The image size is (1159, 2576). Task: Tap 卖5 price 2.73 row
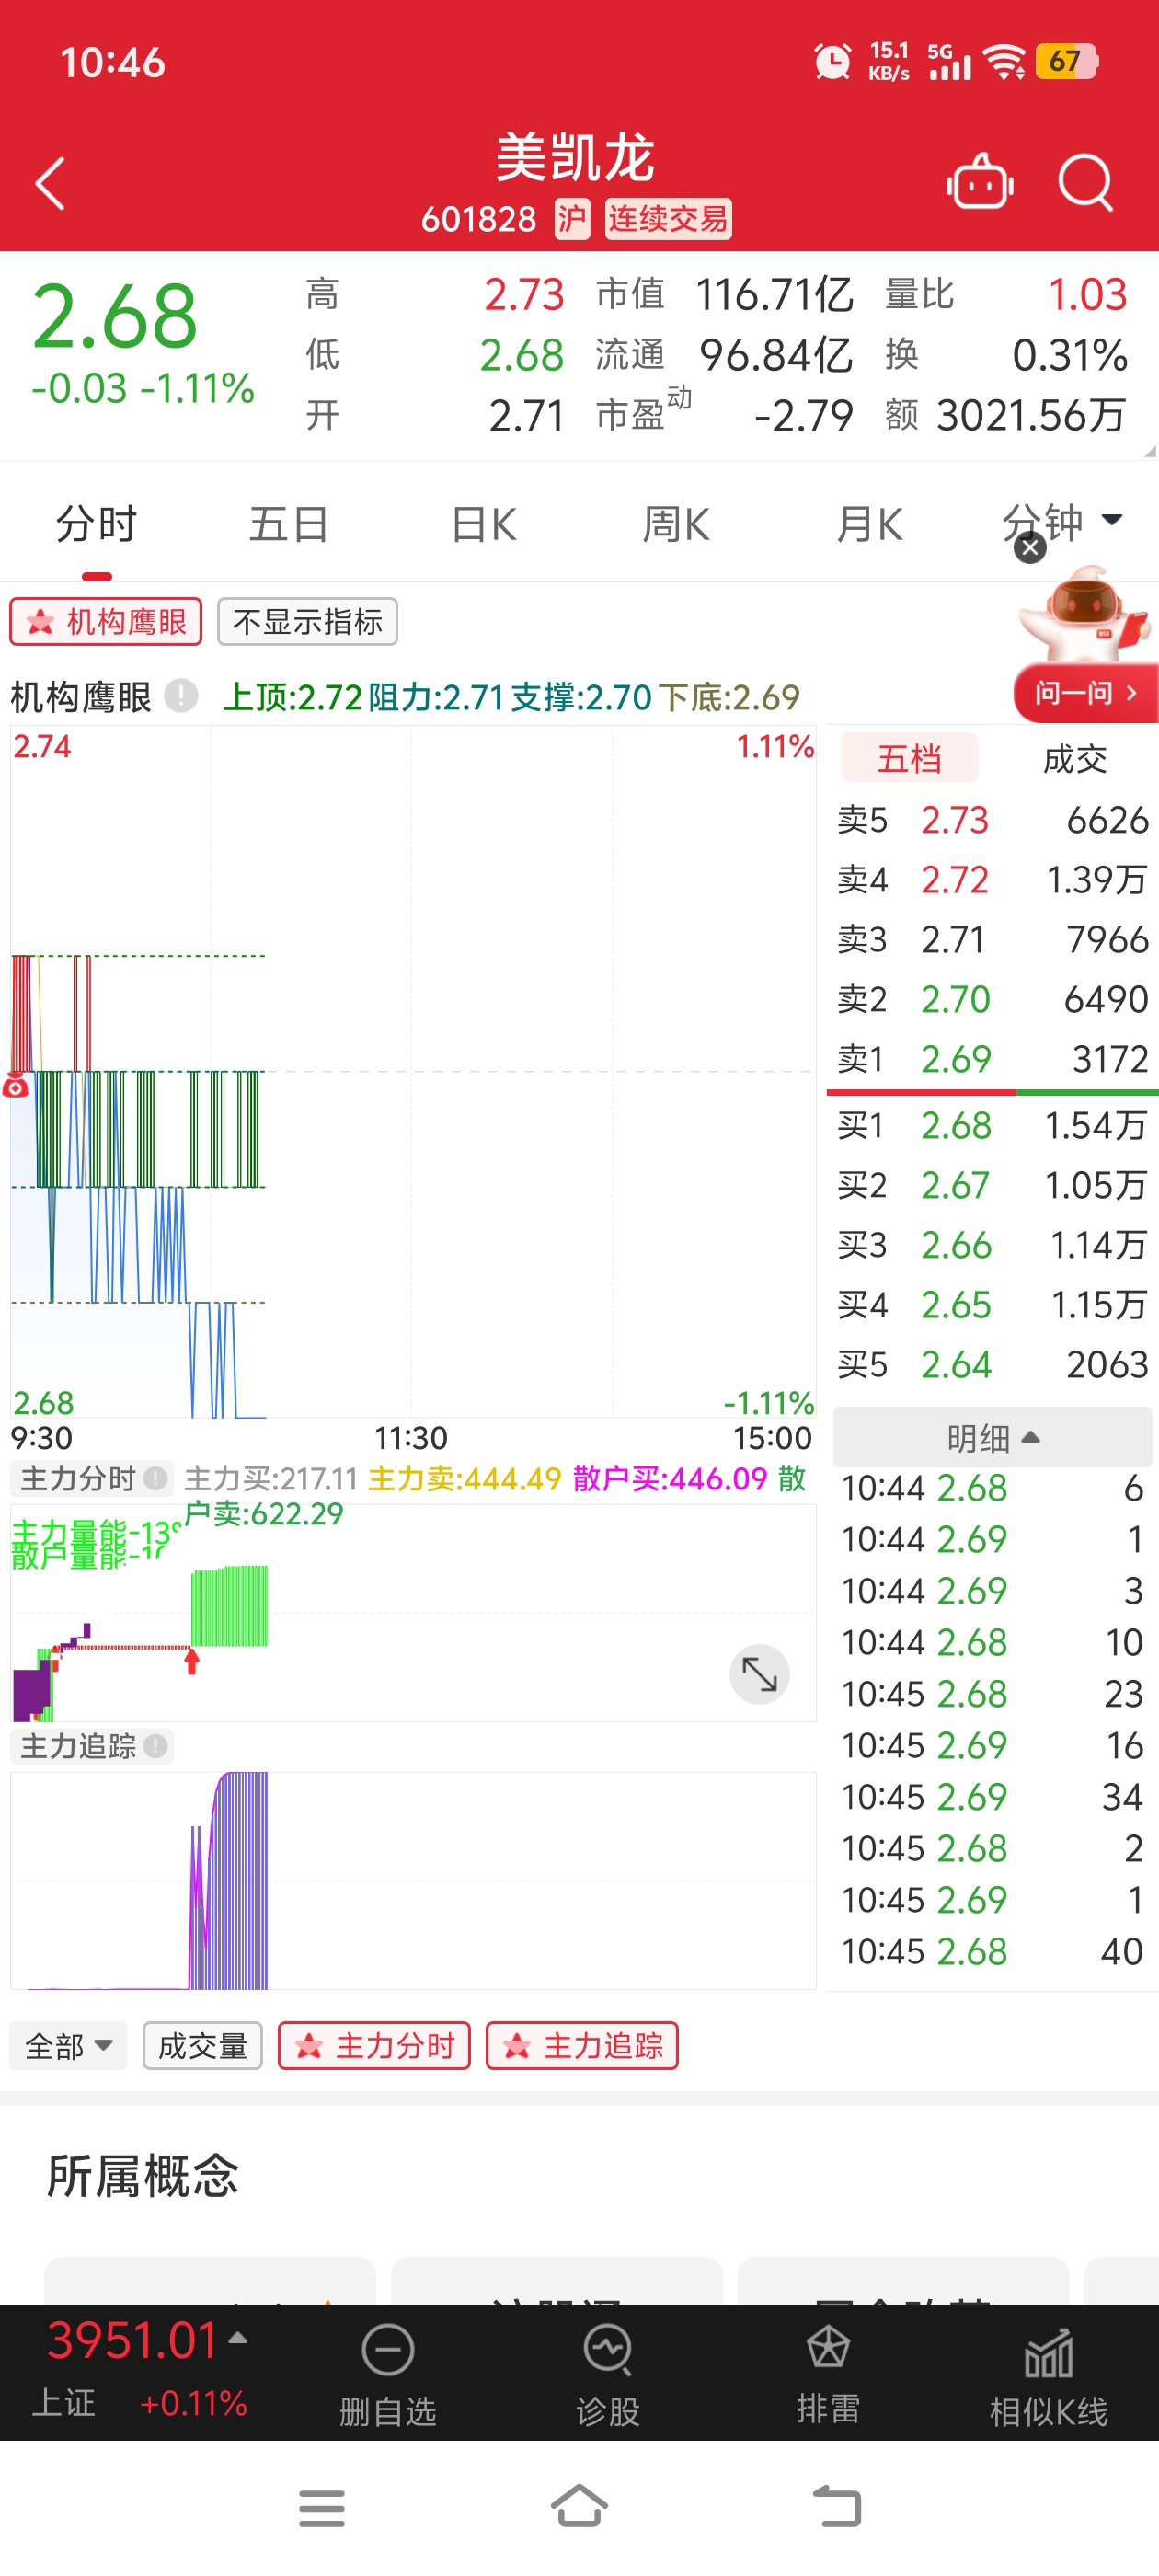pos(992,820)
